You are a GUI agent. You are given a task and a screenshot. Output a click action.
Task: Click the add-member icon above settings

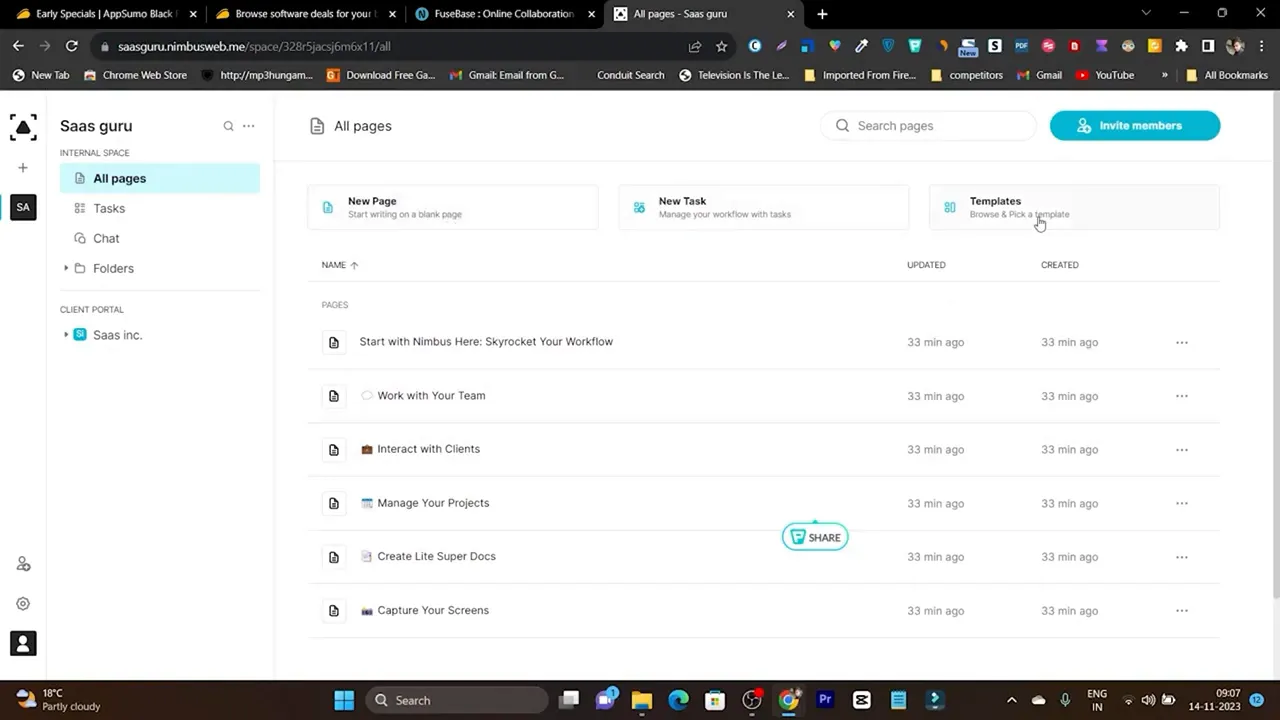point(23,563)
